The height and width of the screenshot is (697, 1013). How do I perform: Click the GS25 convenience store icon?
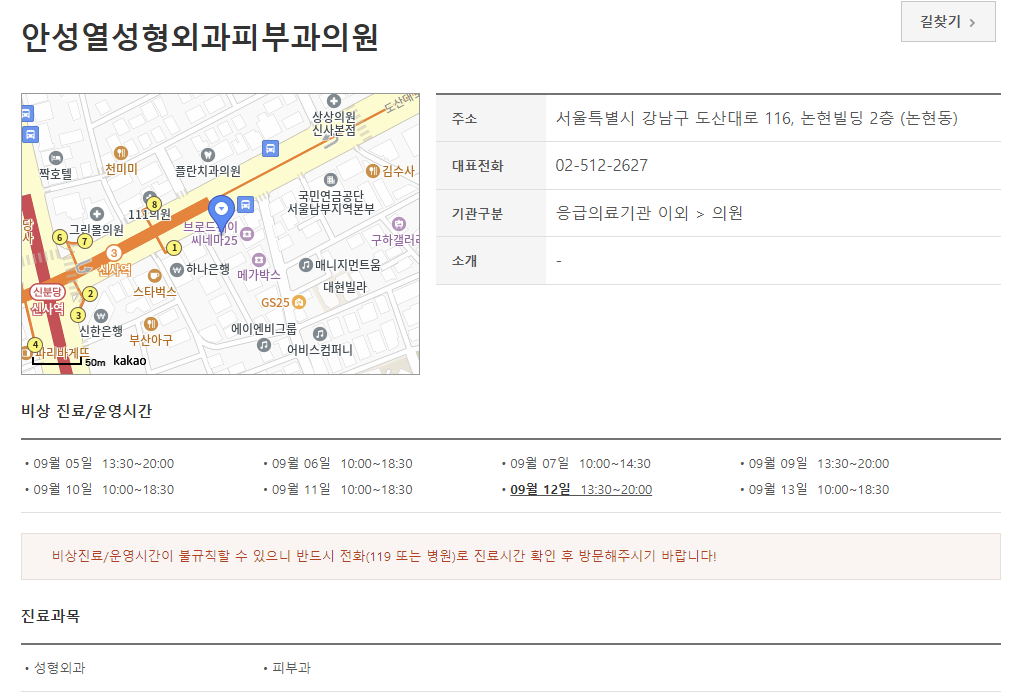click(x=299, y=301)
